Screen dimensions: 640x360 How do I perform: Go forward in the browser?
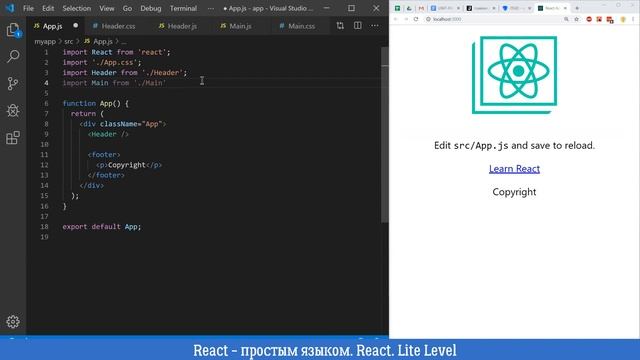[x=406, y=19]
